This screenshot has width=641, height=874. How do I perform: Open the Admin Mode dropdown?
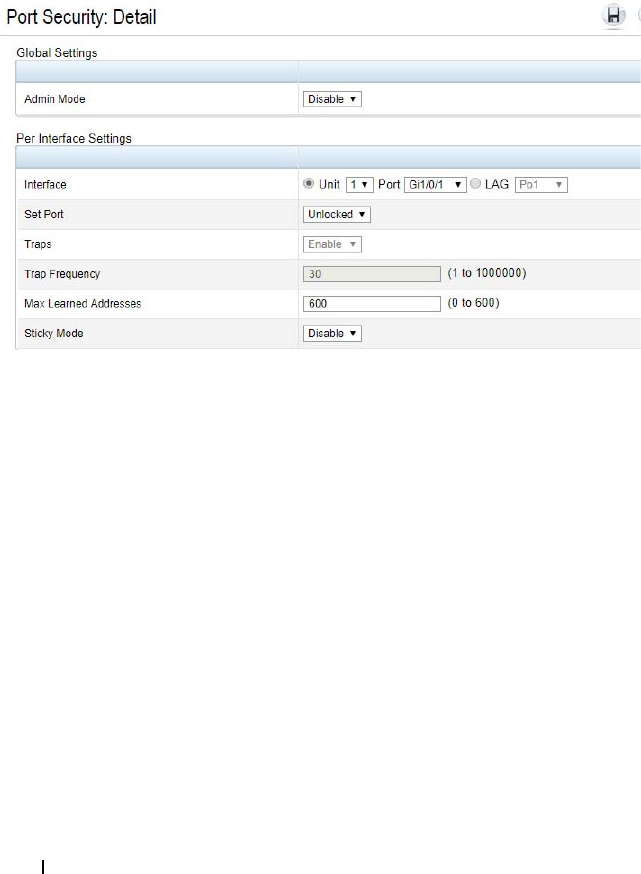[x=332, y=99]
